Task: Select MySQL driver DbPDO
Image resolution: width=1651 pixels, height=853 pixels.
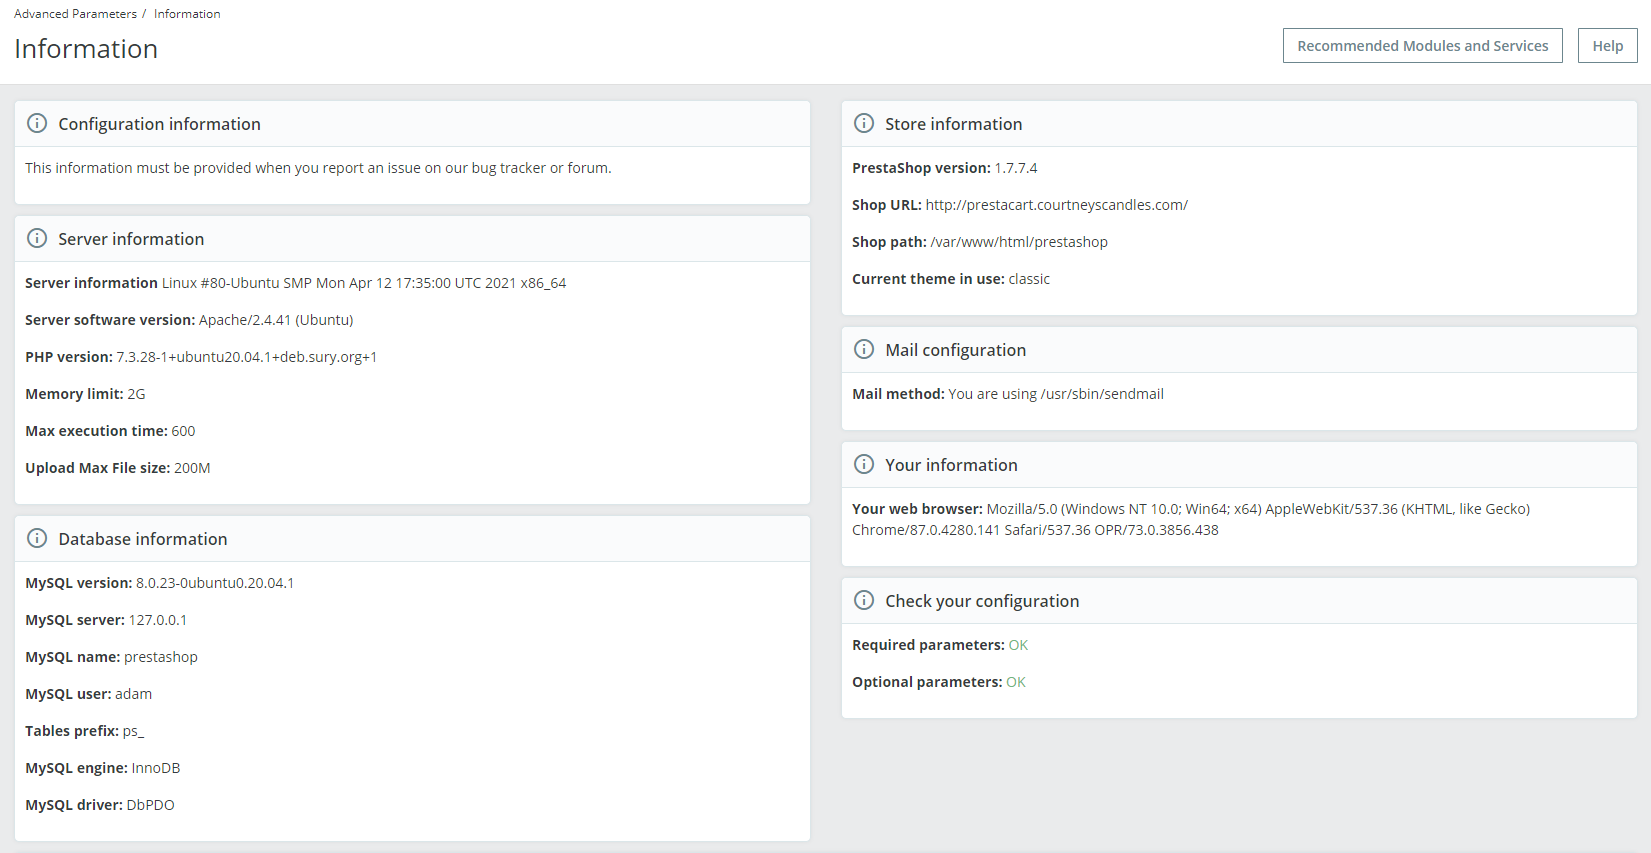Action: pyautogui.click(x=150, y=805)
